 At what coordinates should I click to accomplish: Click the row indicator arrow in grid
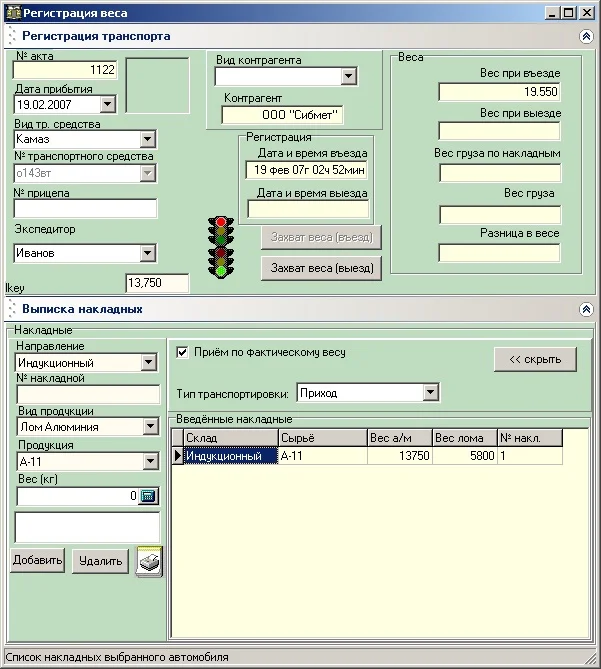point(178,456)
